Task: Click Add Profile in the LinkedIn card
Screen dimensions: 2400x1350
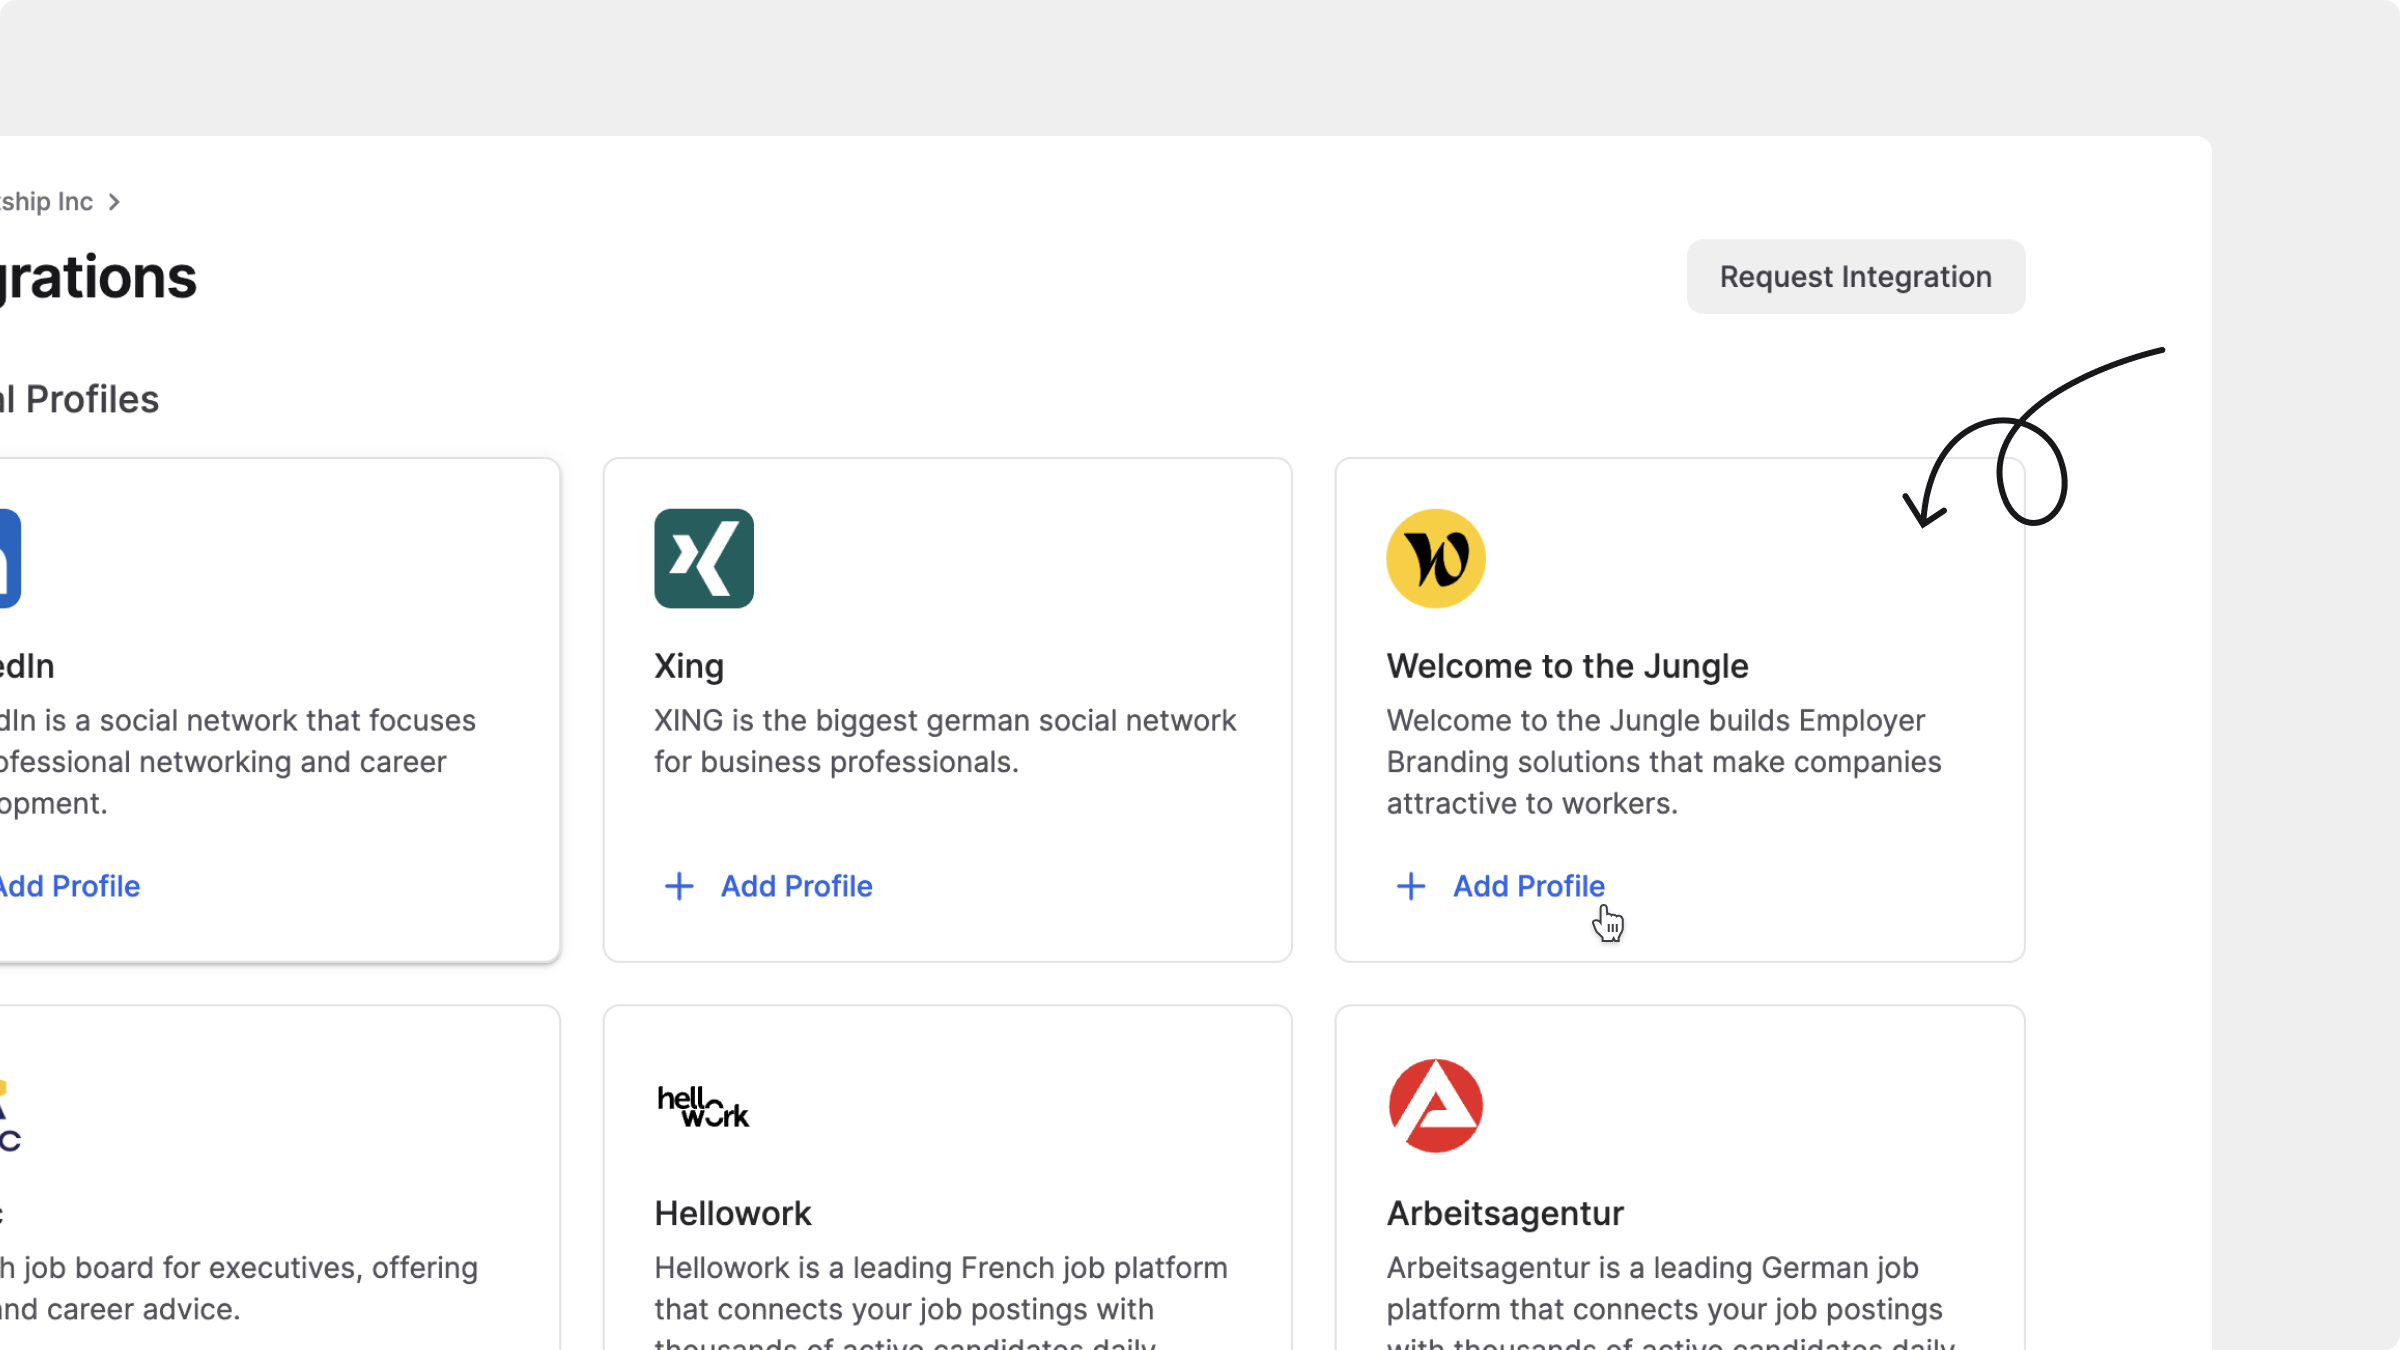Action: (68, 886)
